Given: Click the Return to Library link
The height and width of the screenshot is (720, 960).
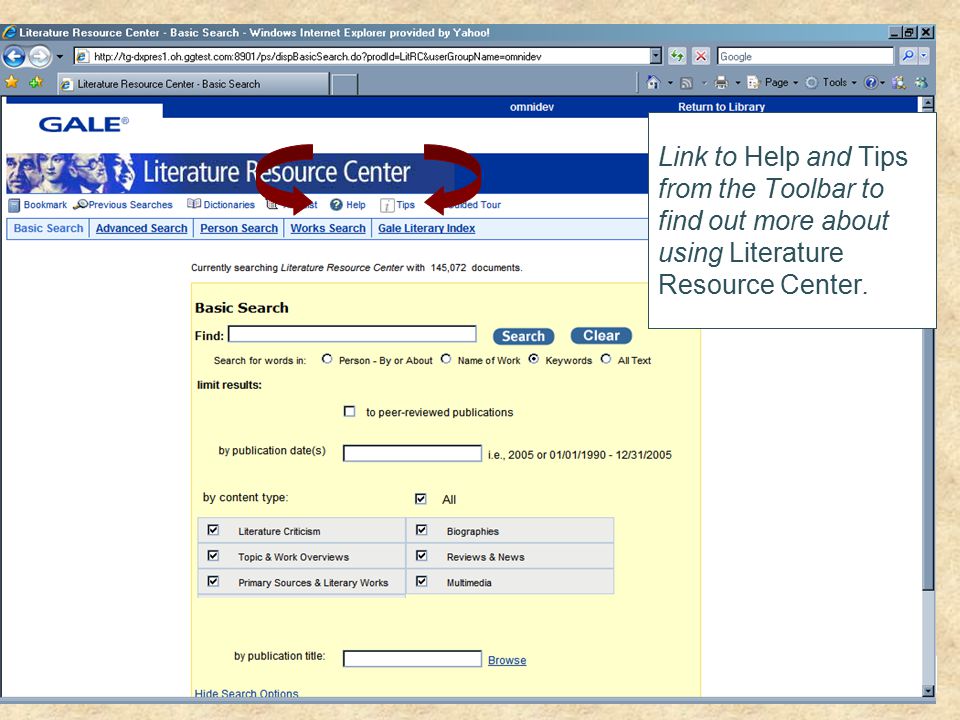Looking at the screenshot, I should point(721,107).
